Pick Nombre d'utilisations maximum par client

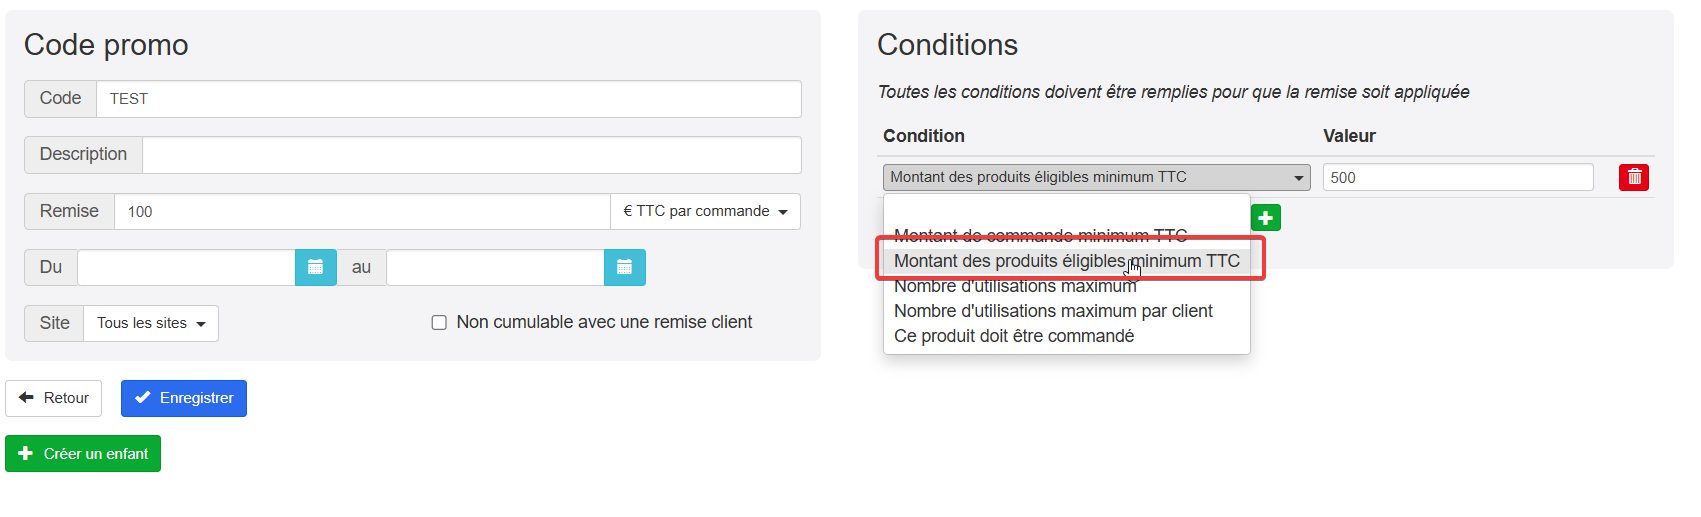(x=1053, y=311)
